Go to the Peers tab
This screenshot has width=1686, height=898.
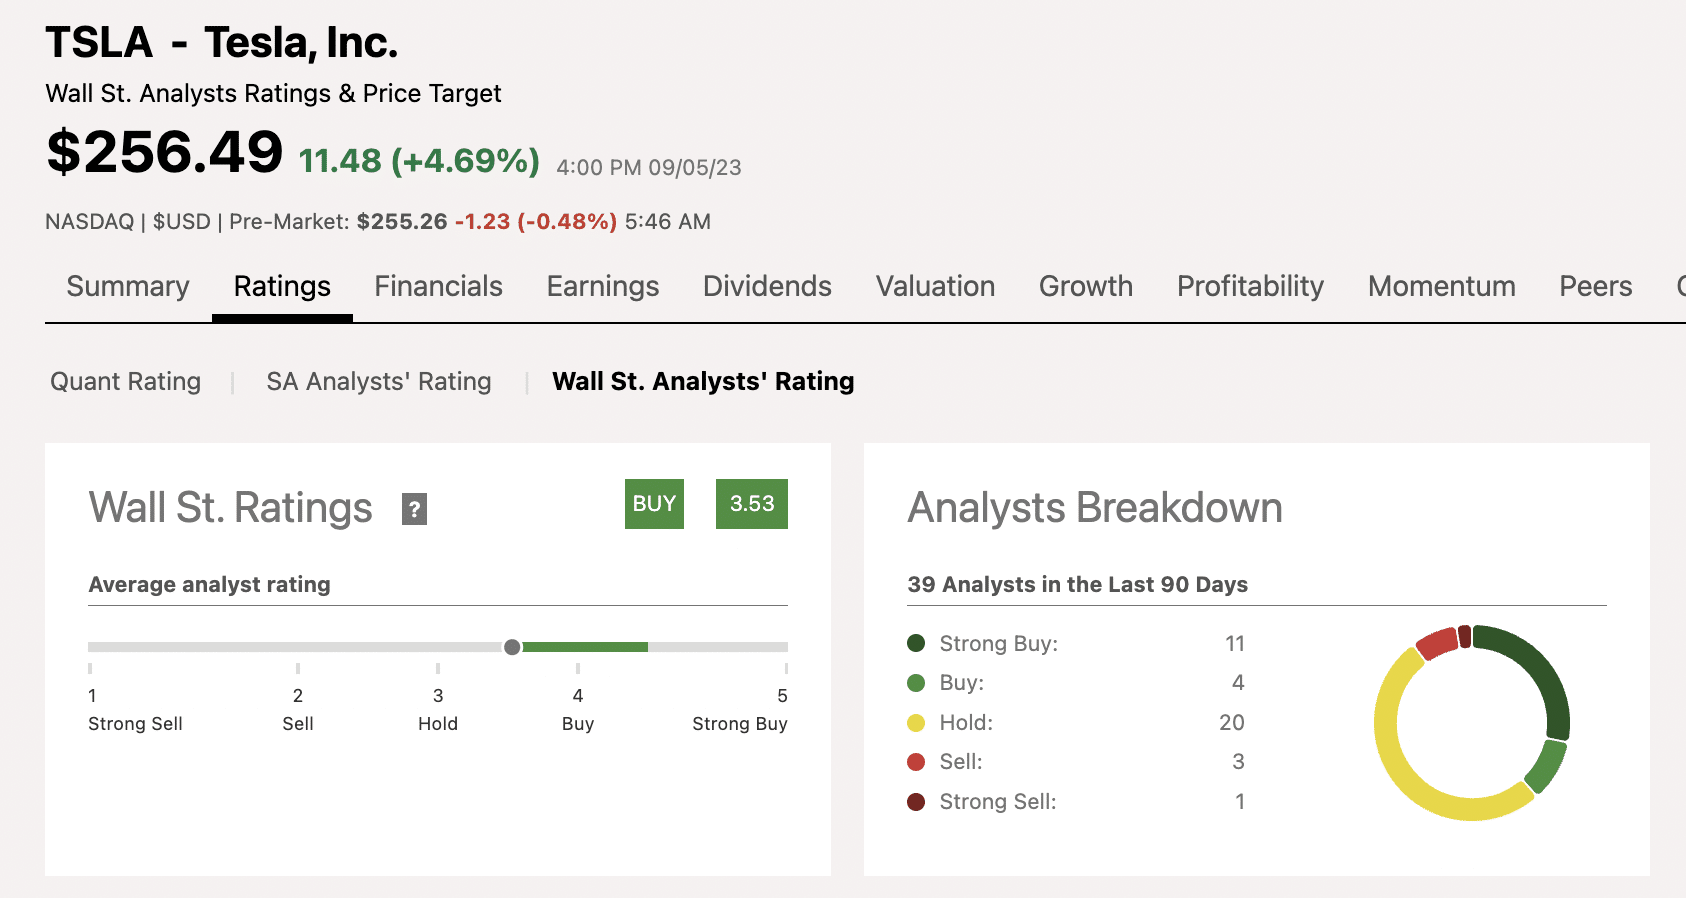(x=1596, y=287)
